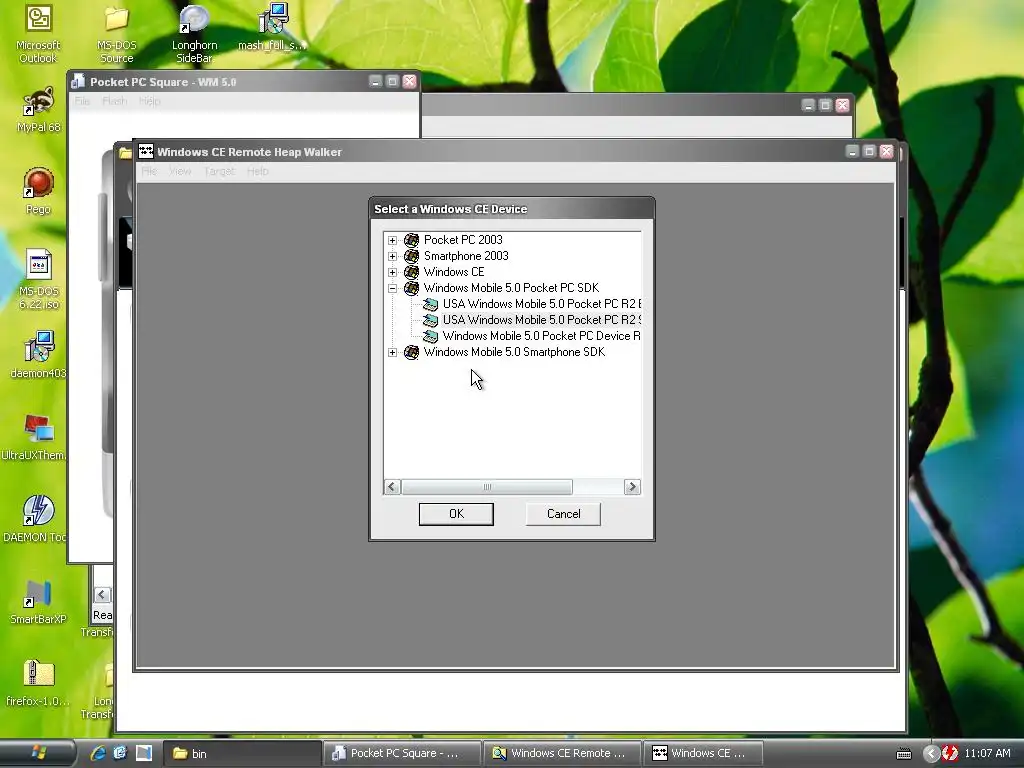
Task: Click the 11:07 AM system clock
Action: pyautogui.click(x=987, y=754)
